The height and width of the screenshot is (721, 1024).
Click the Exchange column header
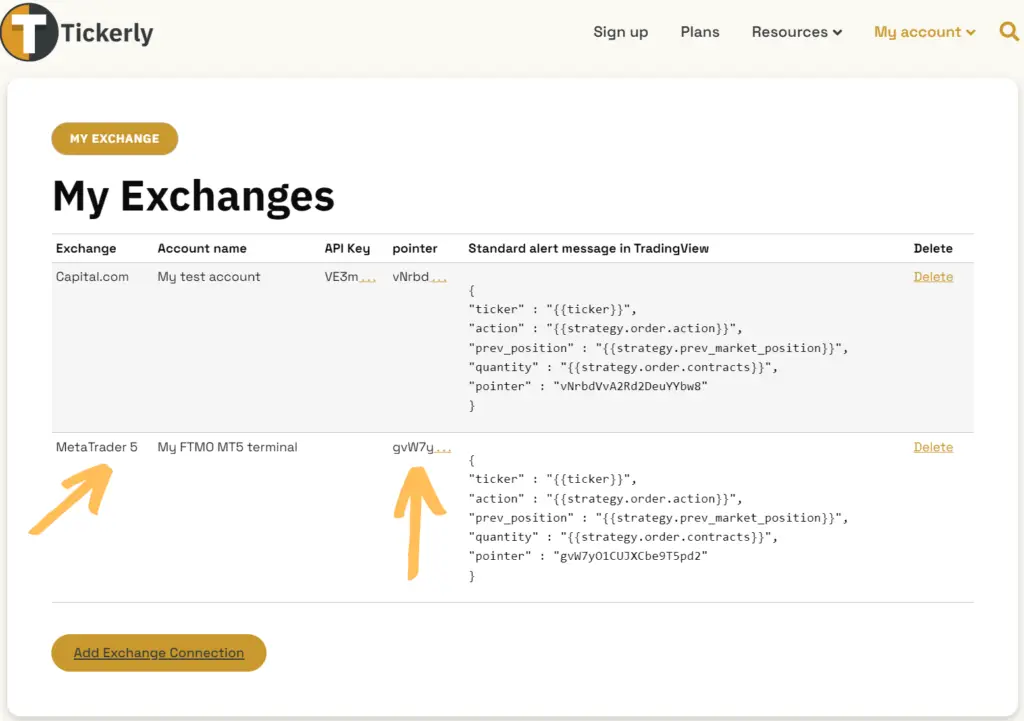click(x=86, y=248)
